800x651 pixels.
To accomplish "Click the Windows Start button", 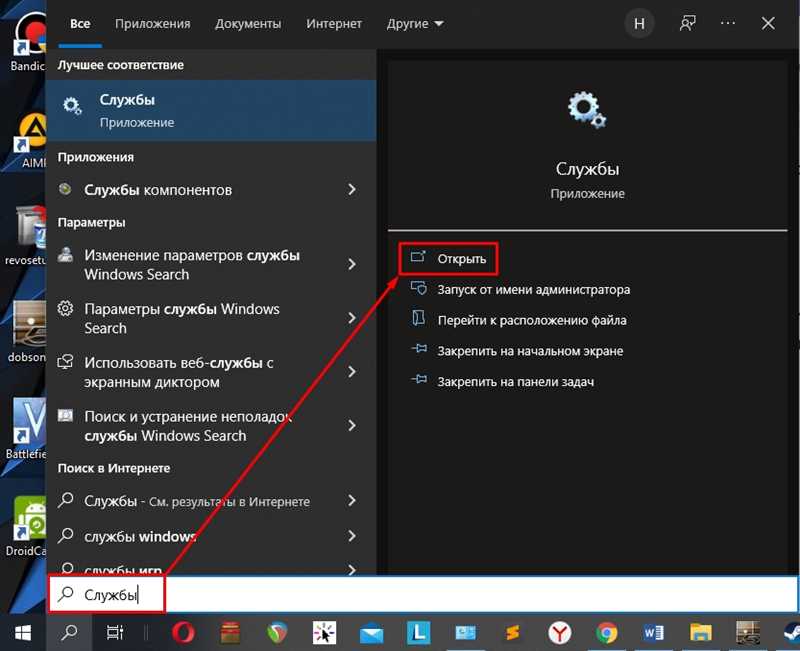I will tap(23, 633).
